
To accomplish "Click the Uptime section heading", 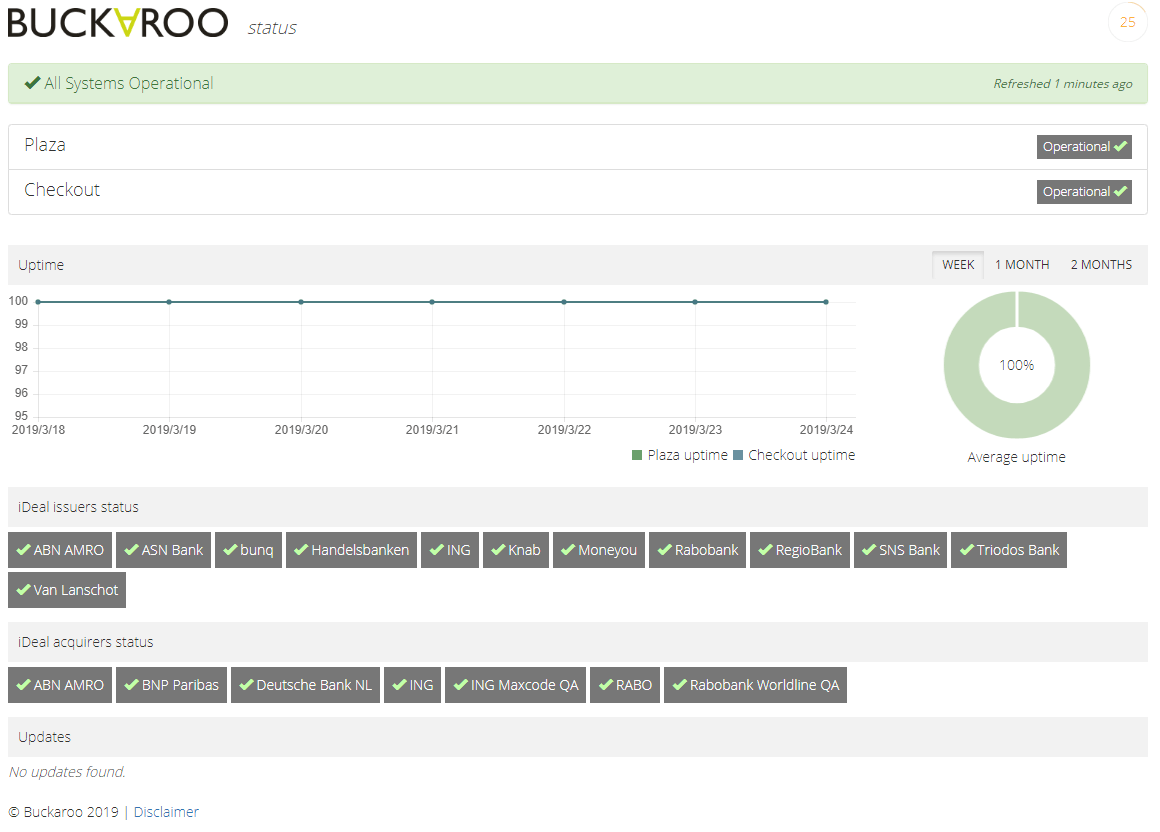I will [x=41, y=265].
